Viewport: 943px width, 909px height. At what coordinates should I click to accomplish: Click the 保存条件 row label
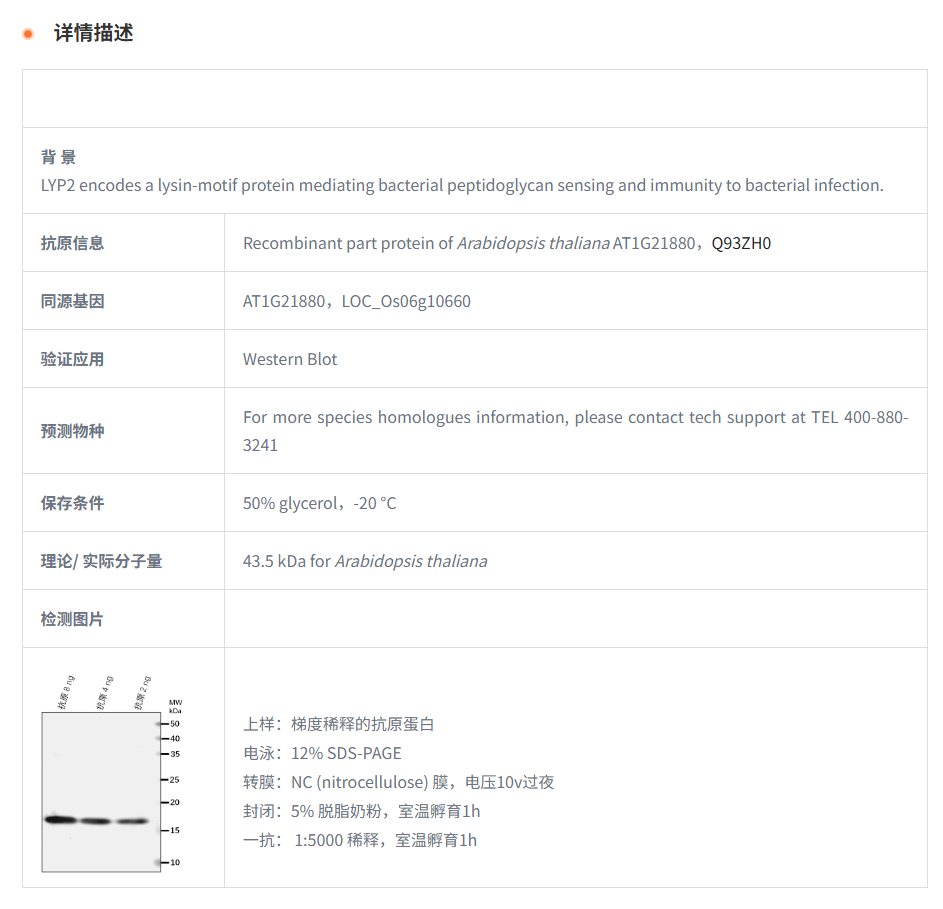click(72, 503)
